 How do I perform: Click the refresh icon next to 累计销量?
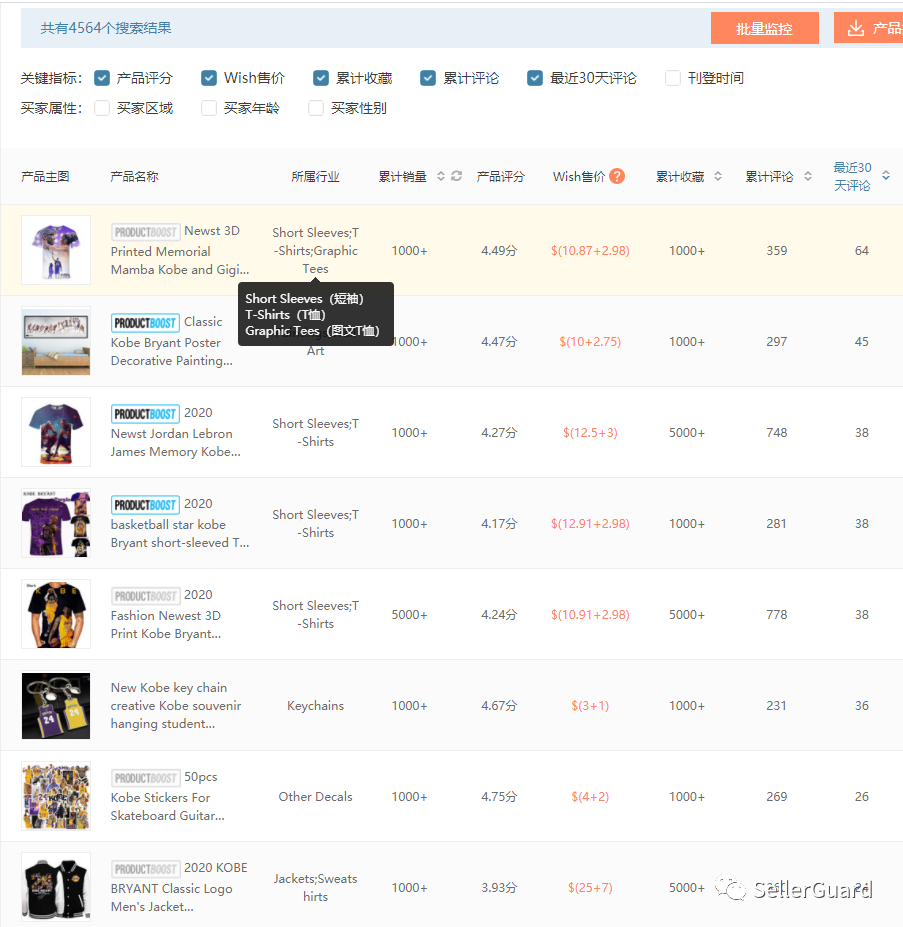(x=457, y=176)
